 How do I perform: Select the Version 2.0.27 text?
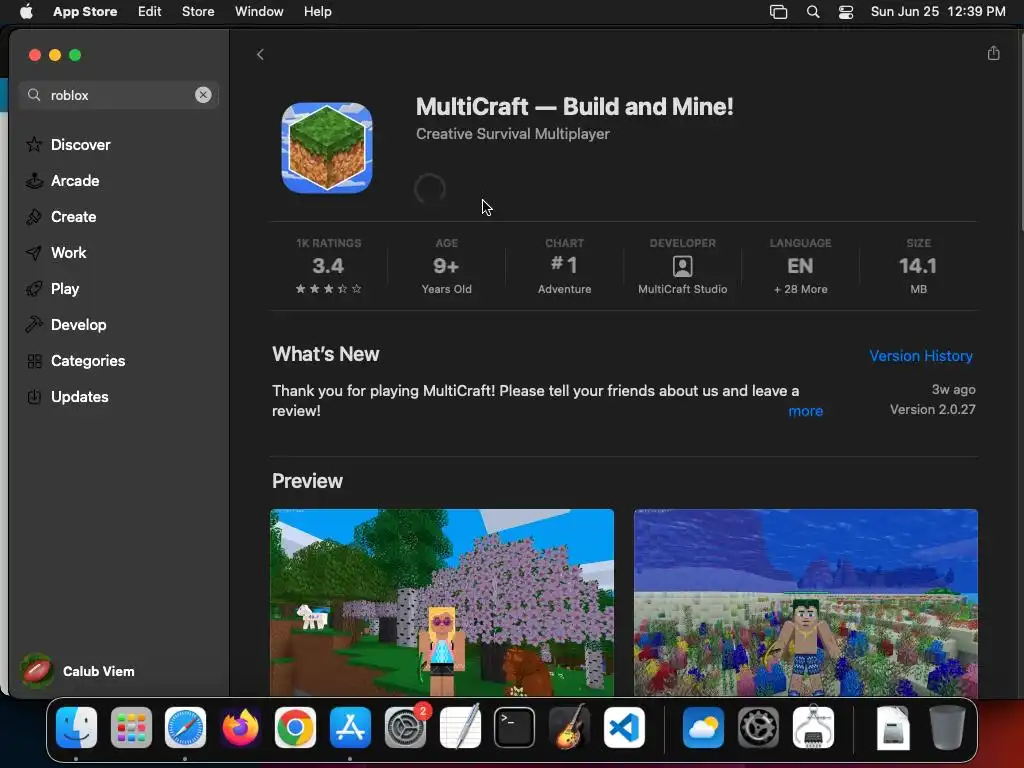(933, 409)
